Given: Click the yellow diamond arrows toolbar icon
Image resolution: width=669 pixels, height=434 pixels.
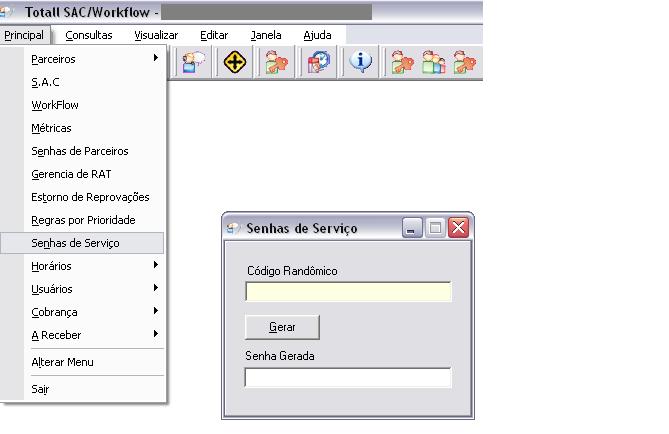Looking at the screenshot, I should pos(234,62).
